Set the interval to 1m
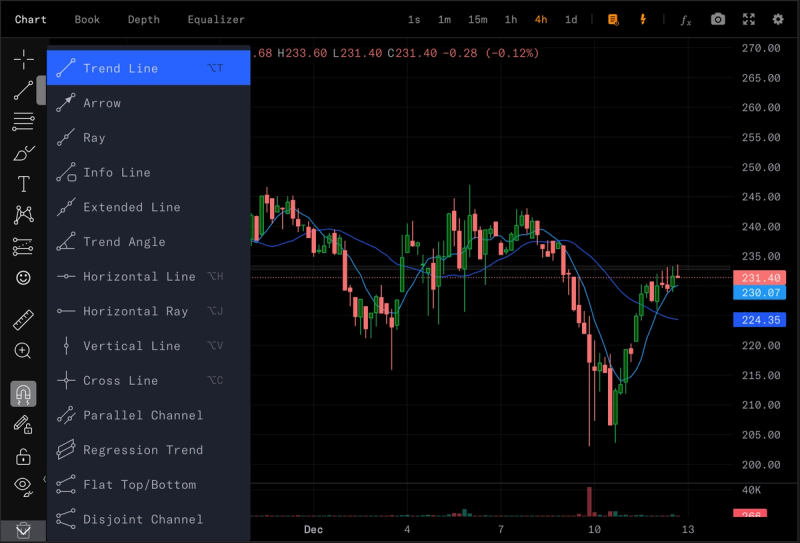800x543 pixels. pos(444,19)
